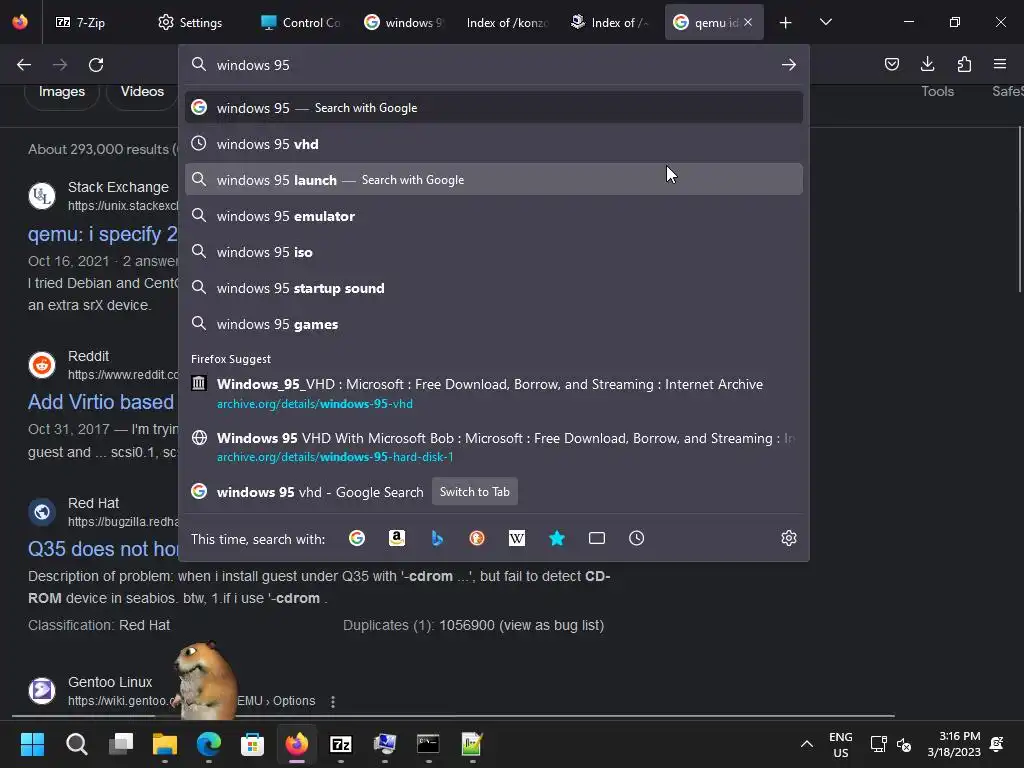The height and width of the screenshot is (768, 1024).
Task: Switch to the 'windows 9' Google tab
Action: (x=404, y=22)
